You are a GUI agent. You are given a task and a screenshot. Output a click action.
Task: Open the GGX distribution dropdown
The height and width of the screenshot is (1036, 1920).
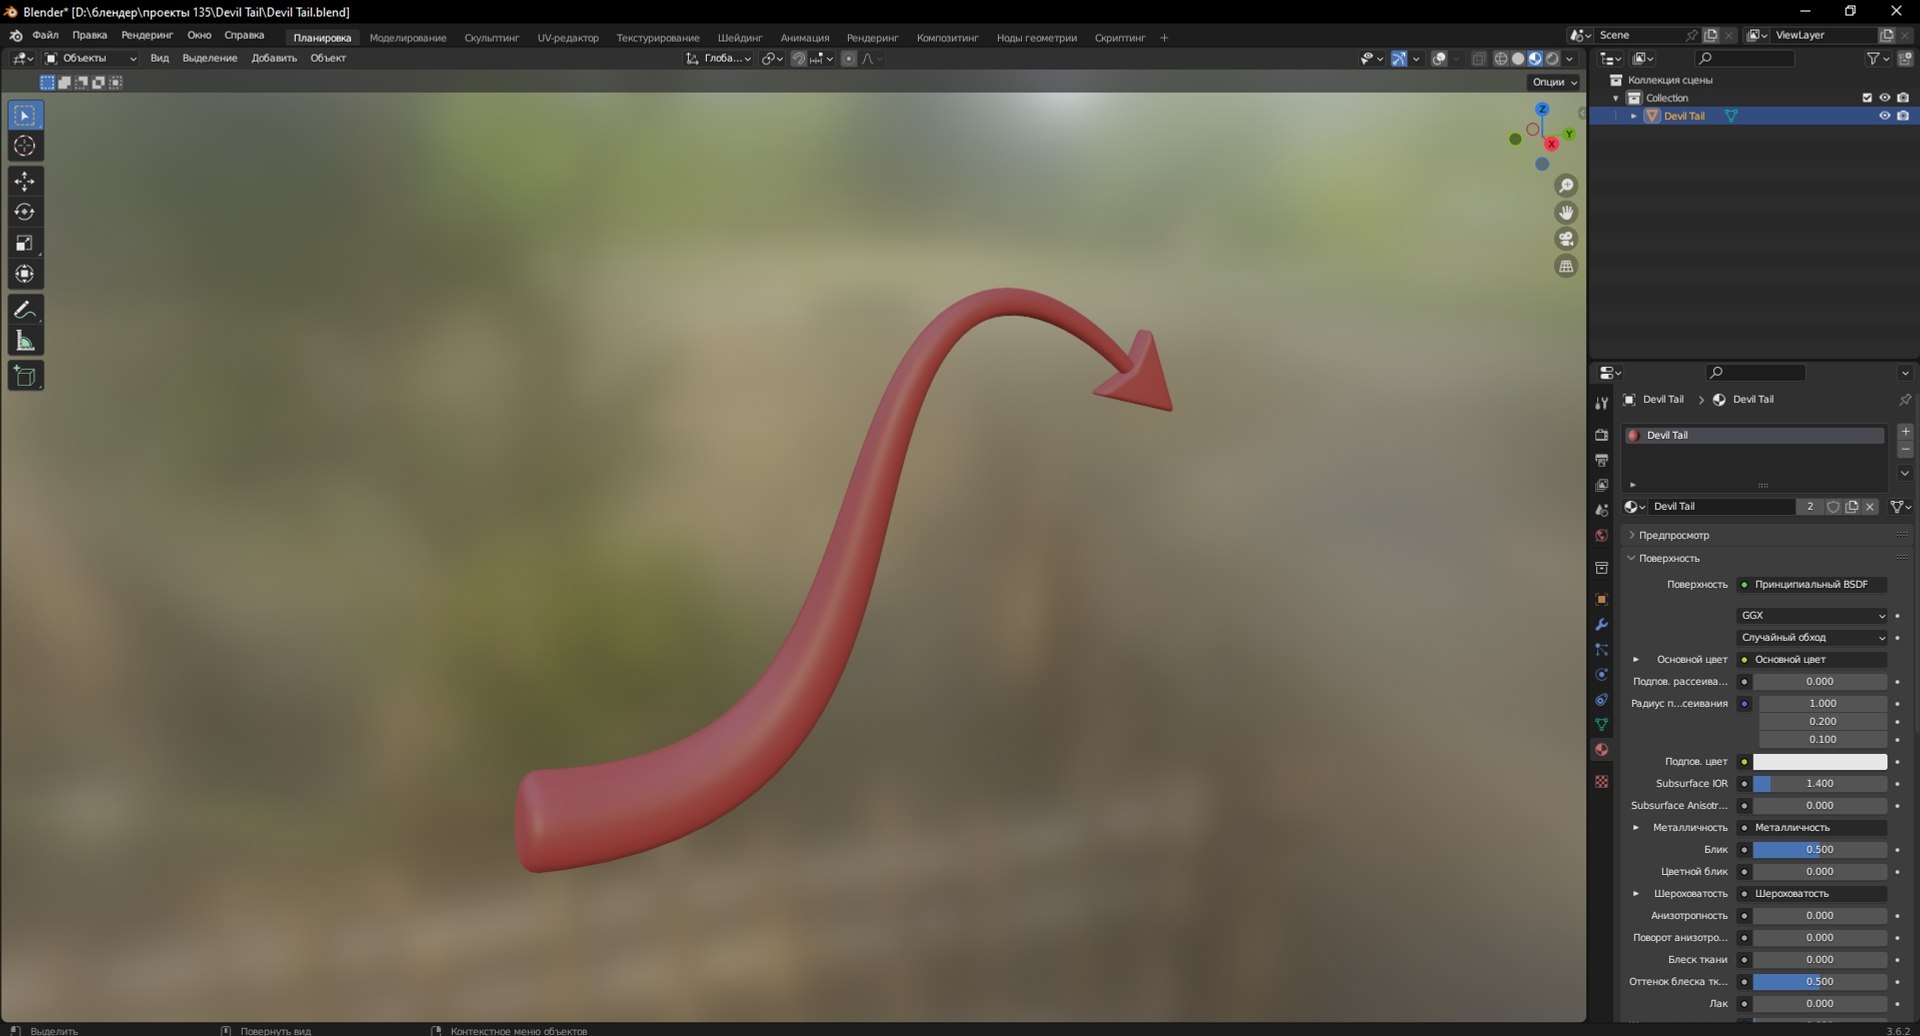[1812, 616]
